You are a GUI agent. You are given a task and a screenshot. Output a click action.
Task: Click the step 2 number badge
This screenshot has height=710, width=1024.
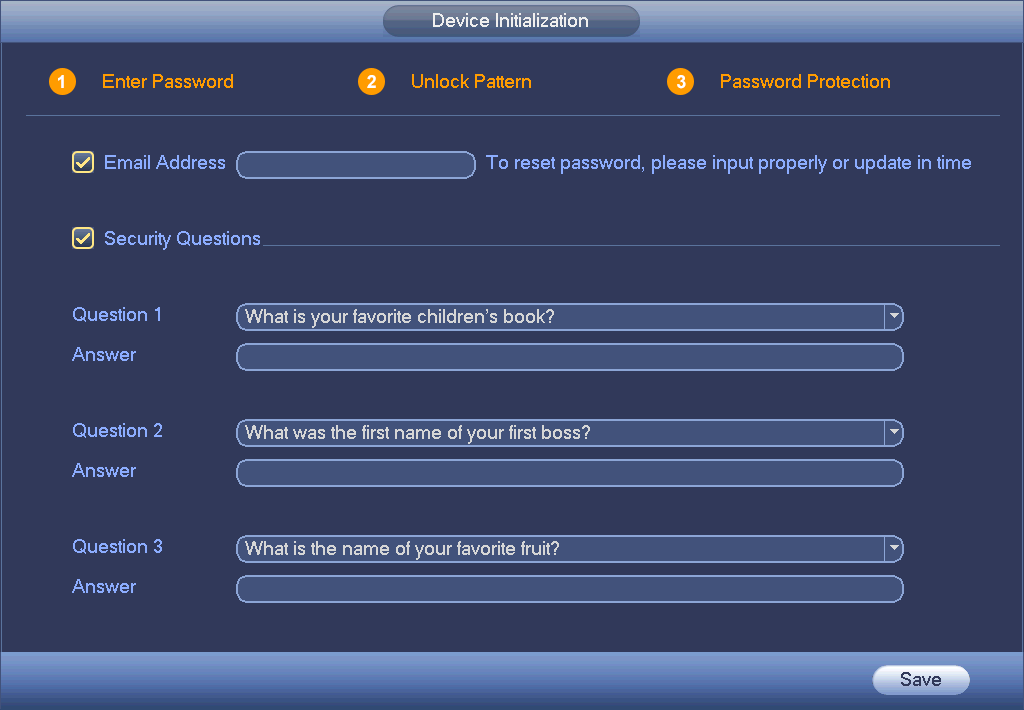371,82
